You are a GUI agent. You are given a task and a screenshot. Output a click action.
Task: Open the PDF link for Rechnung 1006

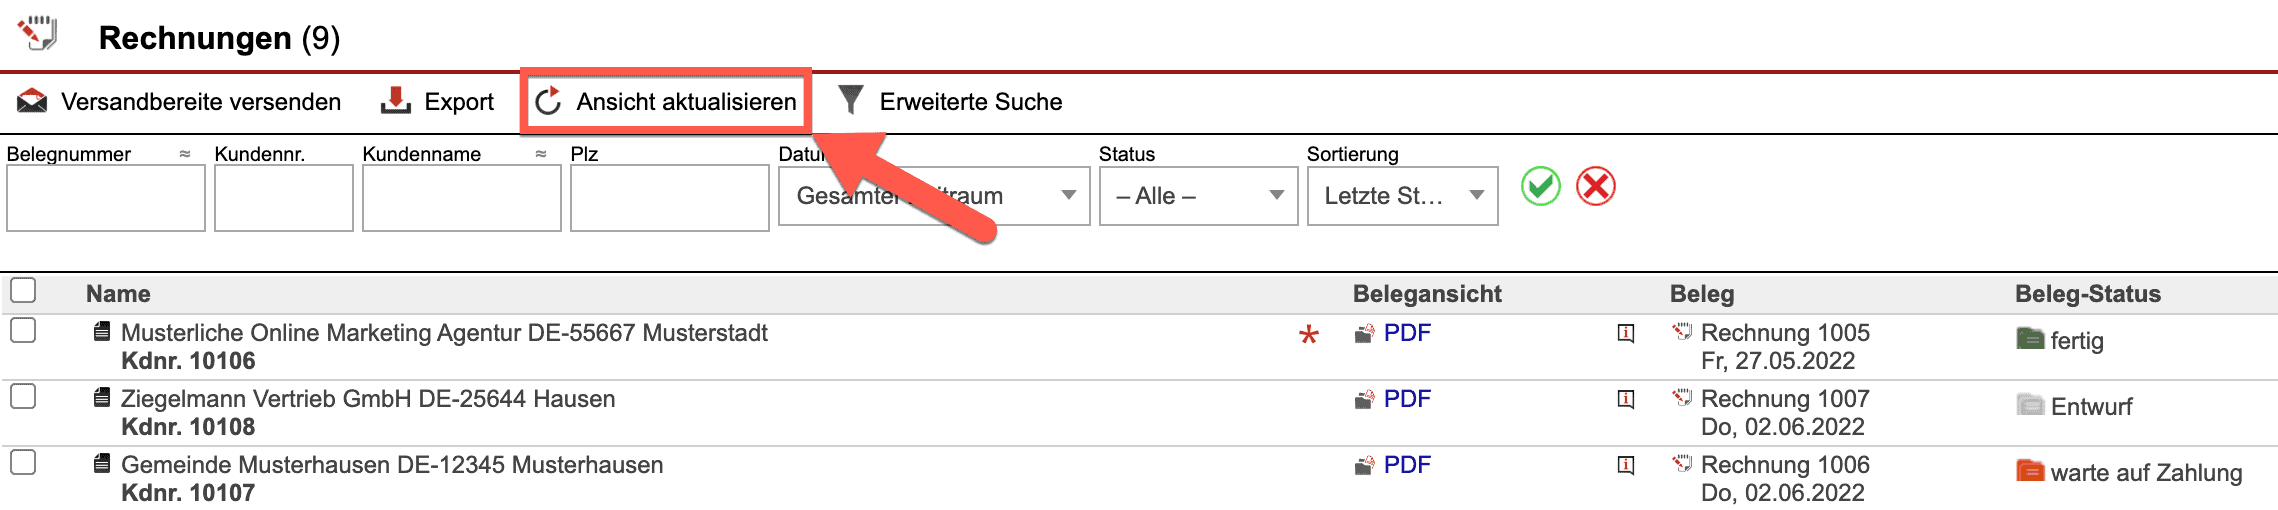pos(1406,465)
